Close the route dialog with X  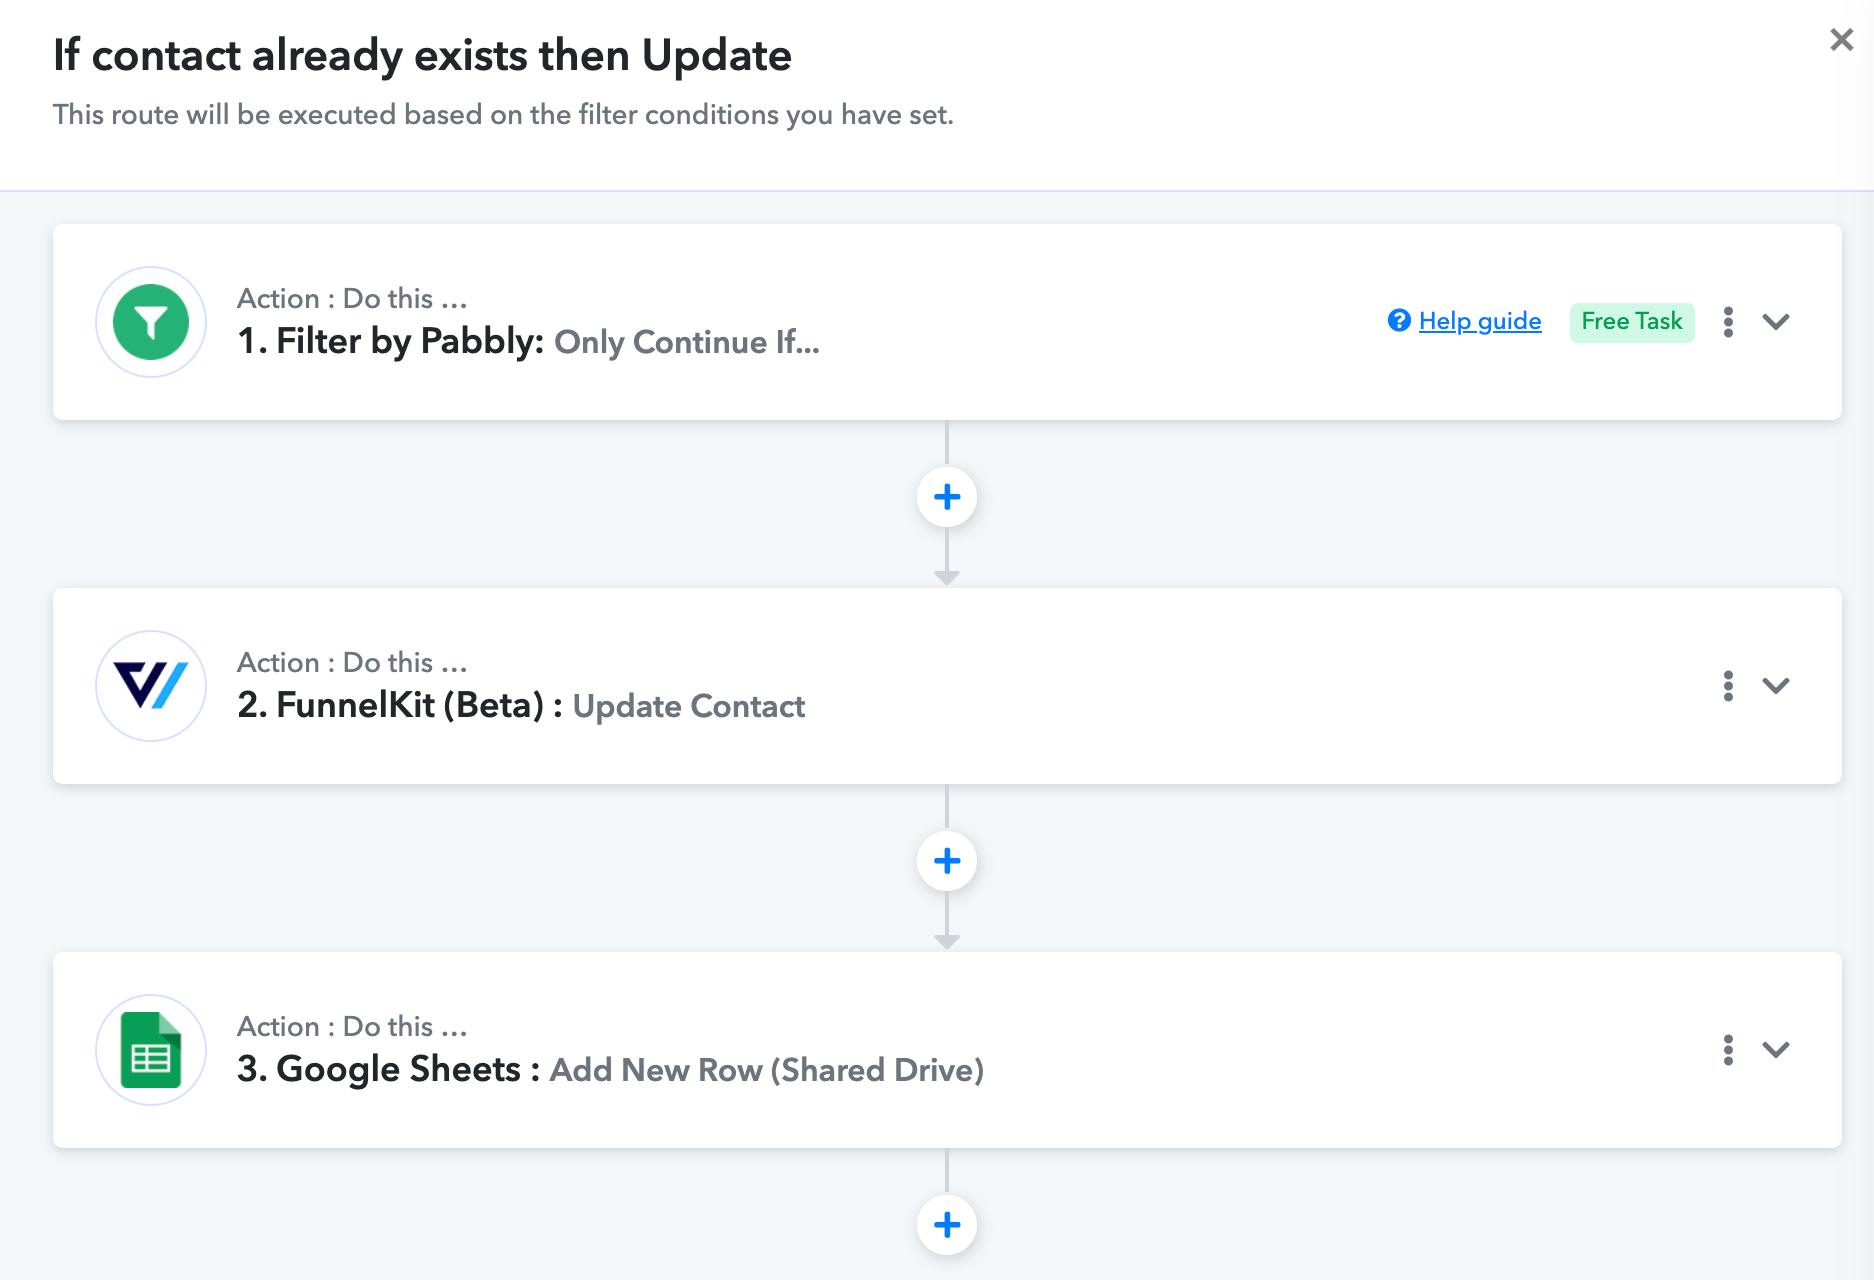click(1841, 40)
